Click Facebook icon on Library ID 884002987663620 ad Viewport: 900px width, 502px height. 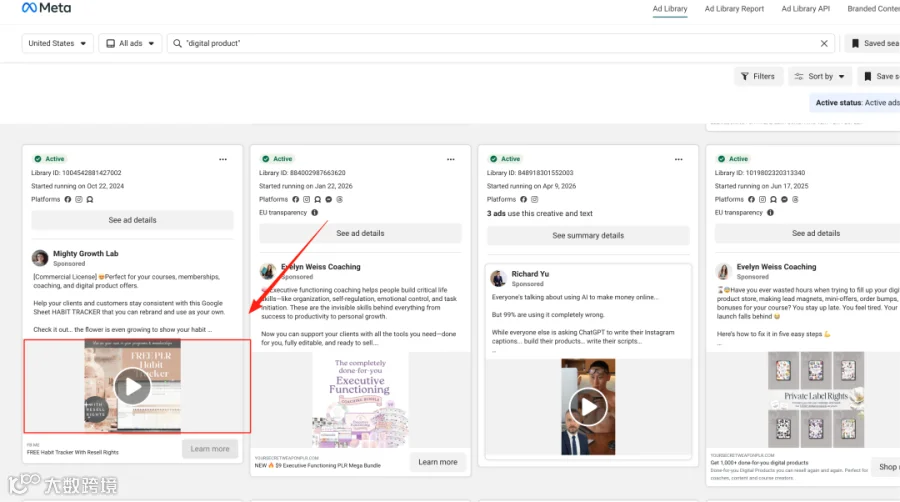click(x=296, y=200)
